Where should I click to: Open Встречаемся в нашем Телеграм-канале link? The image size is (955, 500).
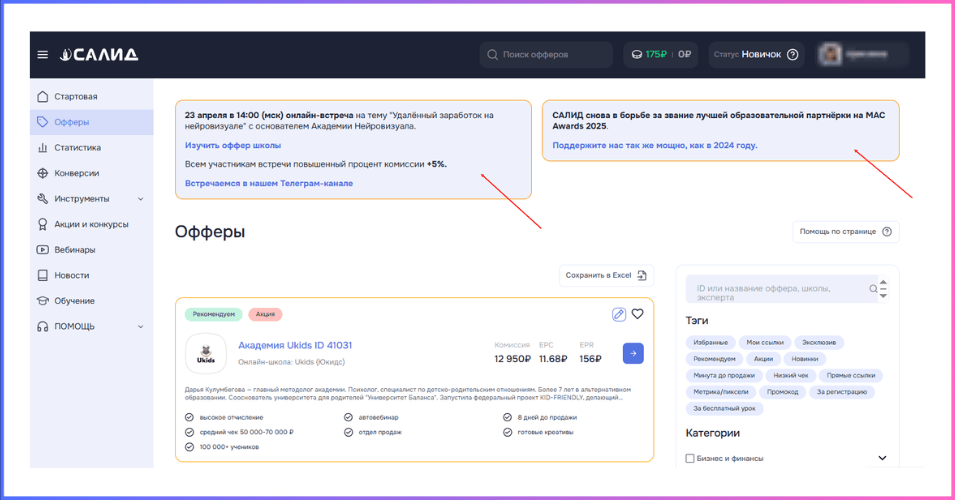(x=269, y=183)
